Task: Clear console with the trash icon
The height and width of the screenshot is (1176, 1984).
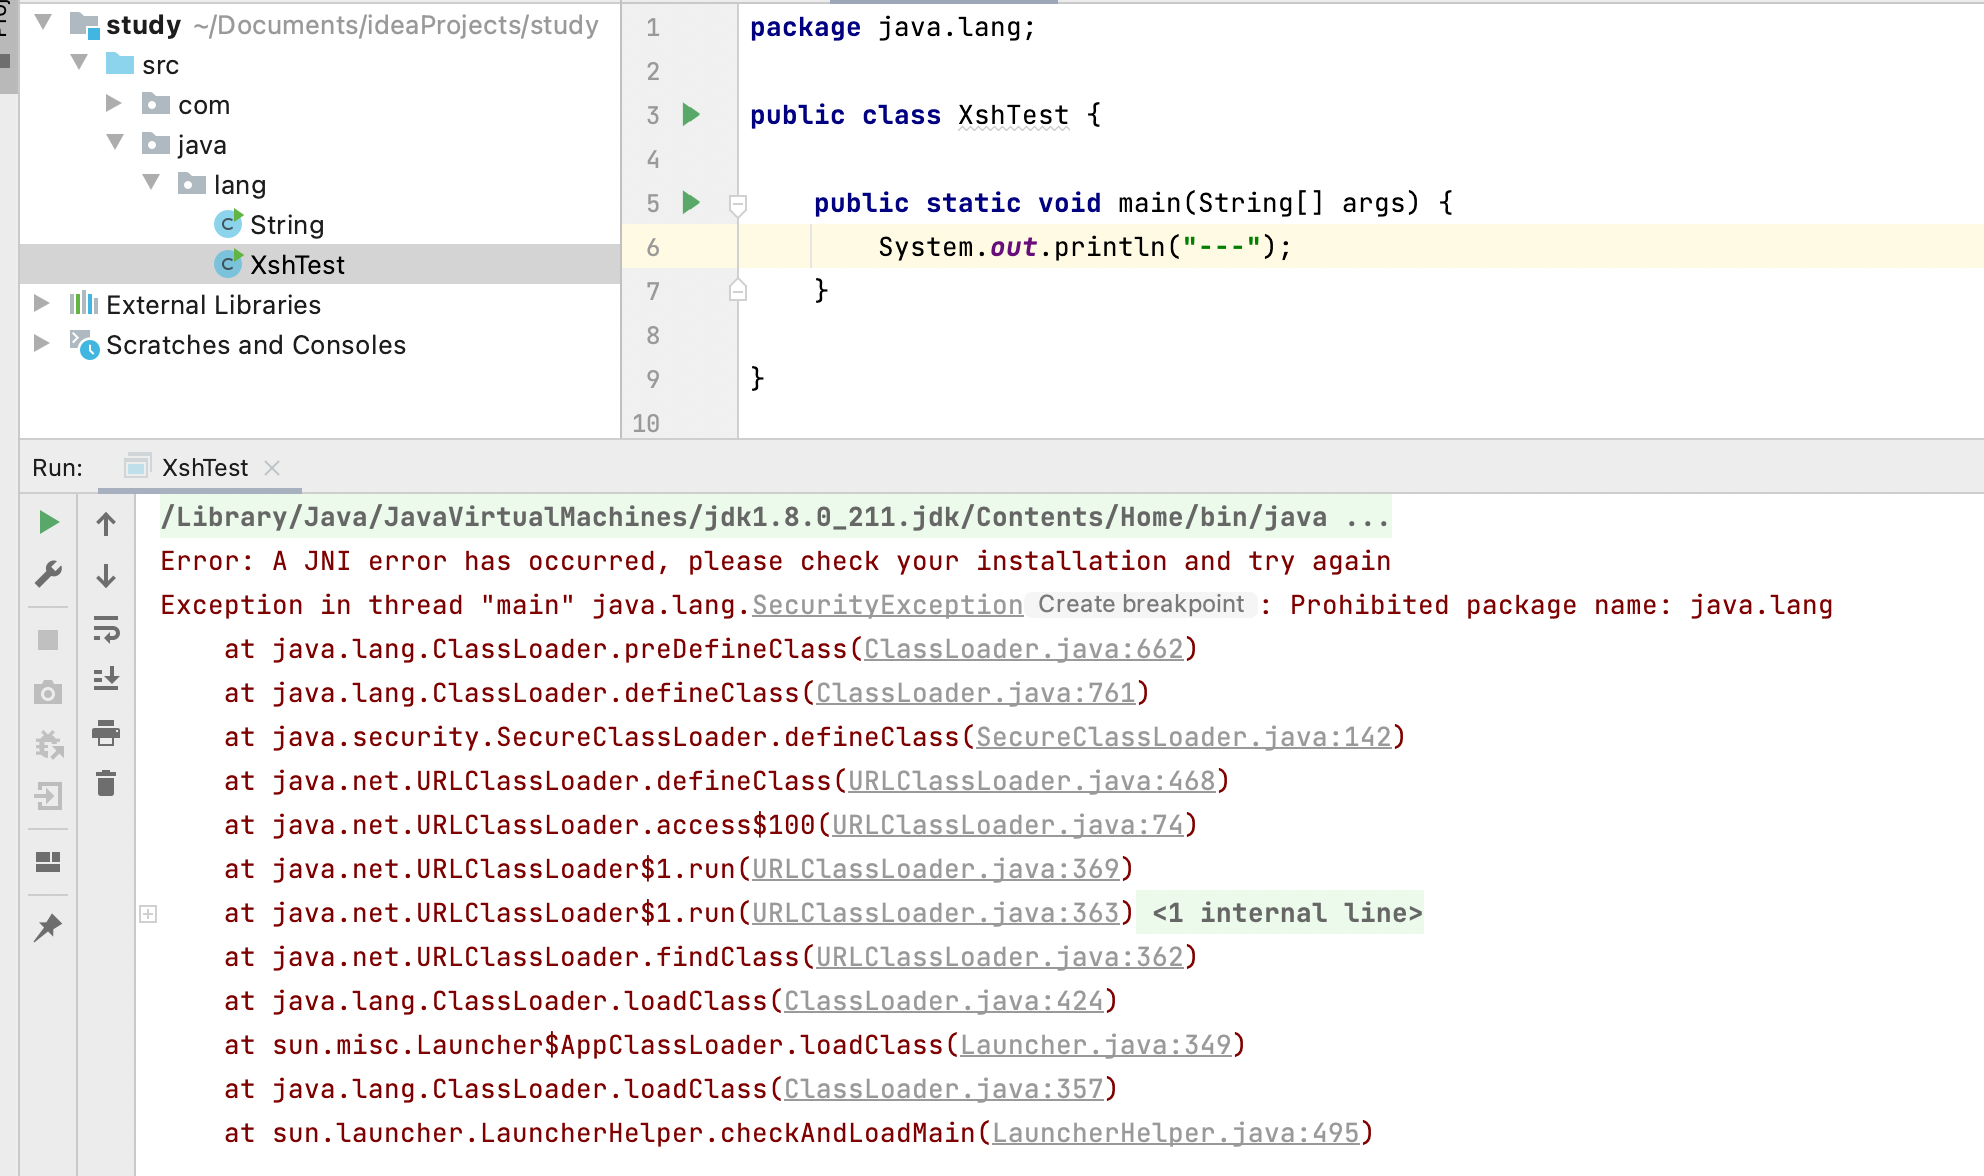Action: (106, 783)
